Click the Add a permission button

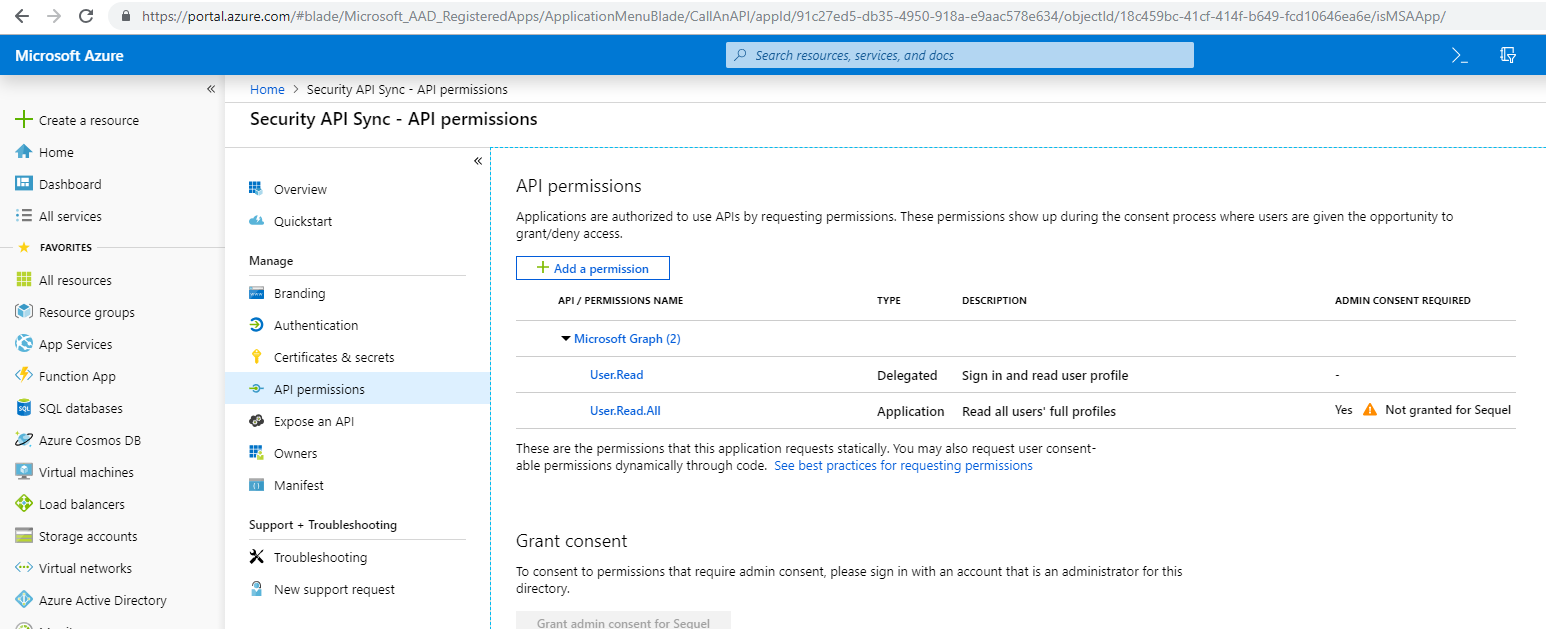(592, 268)
